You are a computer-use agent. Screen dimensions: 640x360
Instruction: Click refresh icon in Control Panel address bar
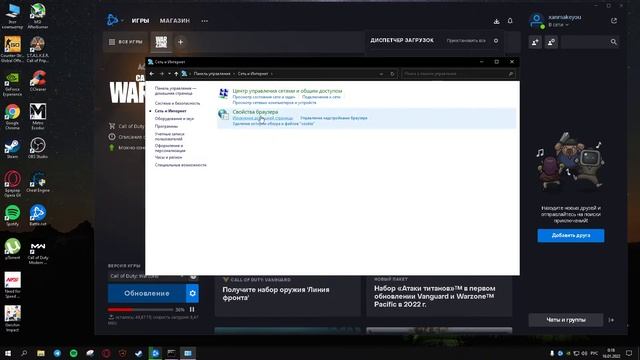pyautogui.click(x=392, y=74)
